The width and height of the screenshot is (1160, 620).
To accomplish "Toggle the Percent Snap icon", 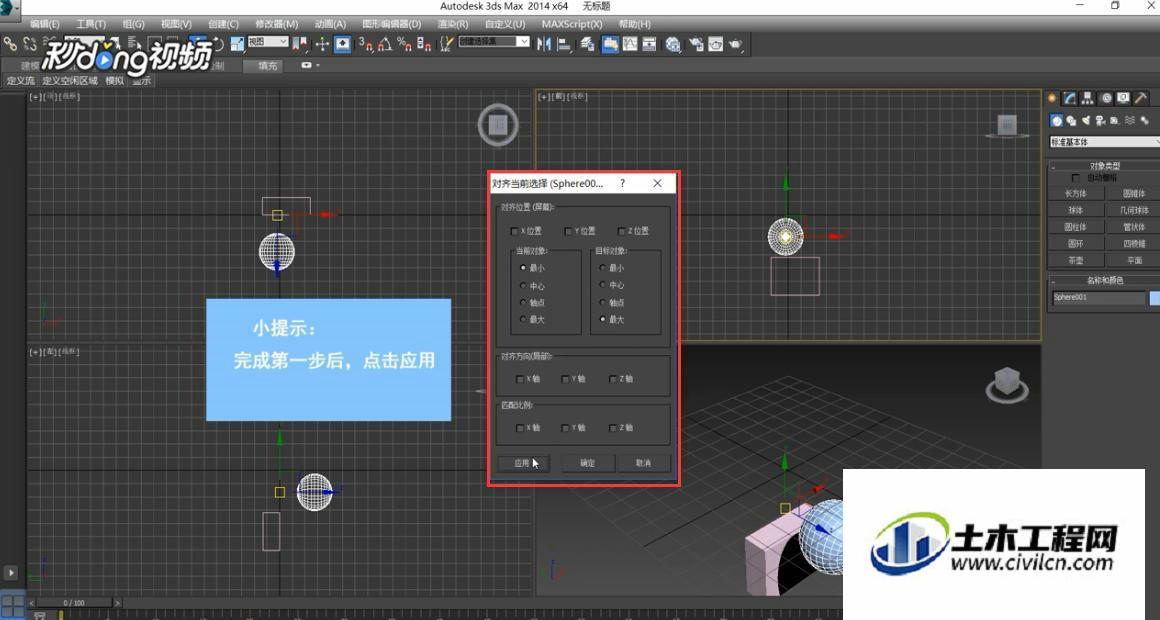I will (404, 44).
